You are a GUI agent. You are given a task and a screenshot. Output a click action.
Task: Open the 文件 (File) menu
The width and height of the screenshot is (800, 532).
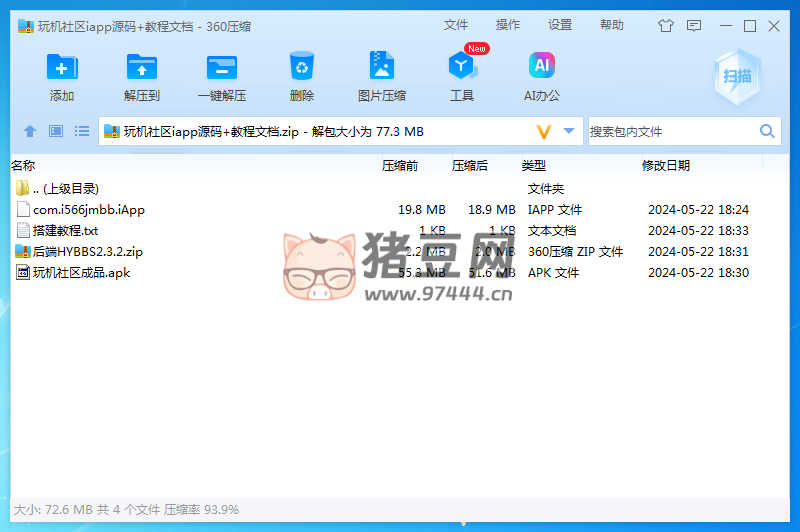tap(456, 25)
